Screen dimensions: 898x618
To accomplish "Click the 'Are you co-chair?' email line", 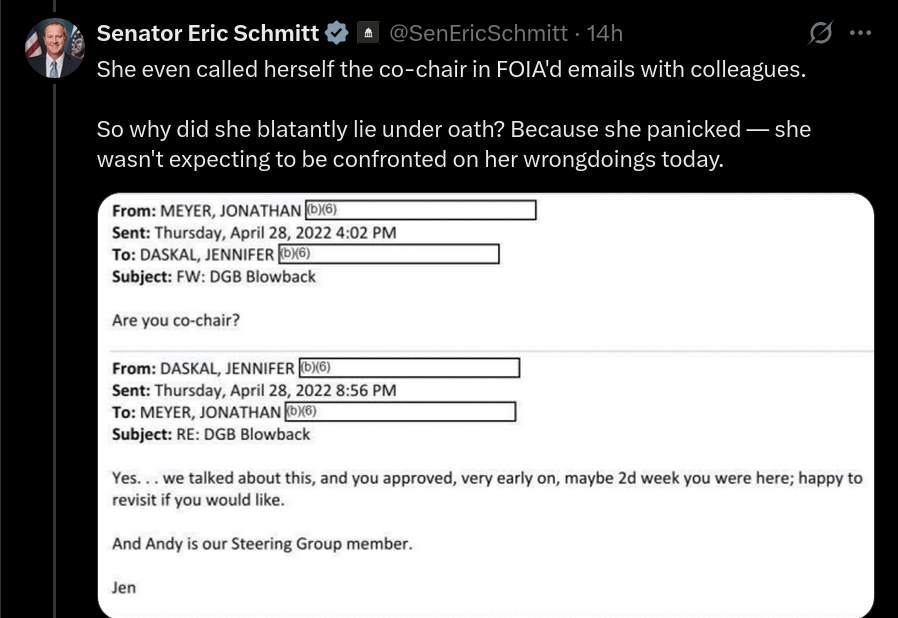I will click(176, 320).
